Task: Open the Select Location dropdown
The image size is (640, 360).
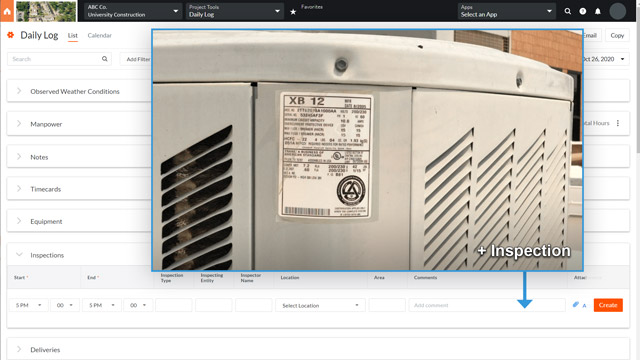Action: pyautogui.click(x=320, y=305)
